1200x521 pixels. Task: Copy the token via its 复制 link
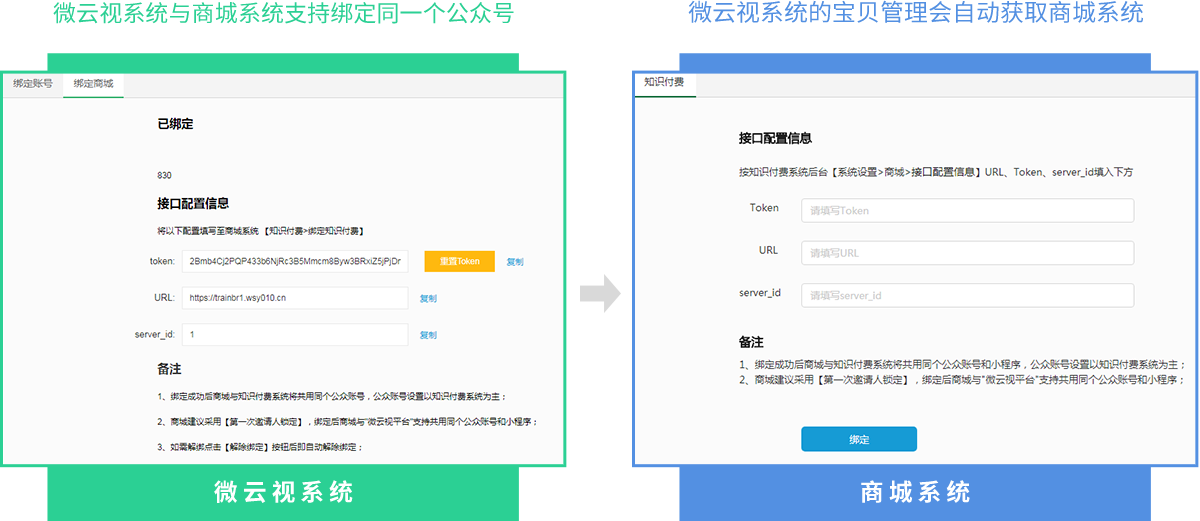point(514,262)
